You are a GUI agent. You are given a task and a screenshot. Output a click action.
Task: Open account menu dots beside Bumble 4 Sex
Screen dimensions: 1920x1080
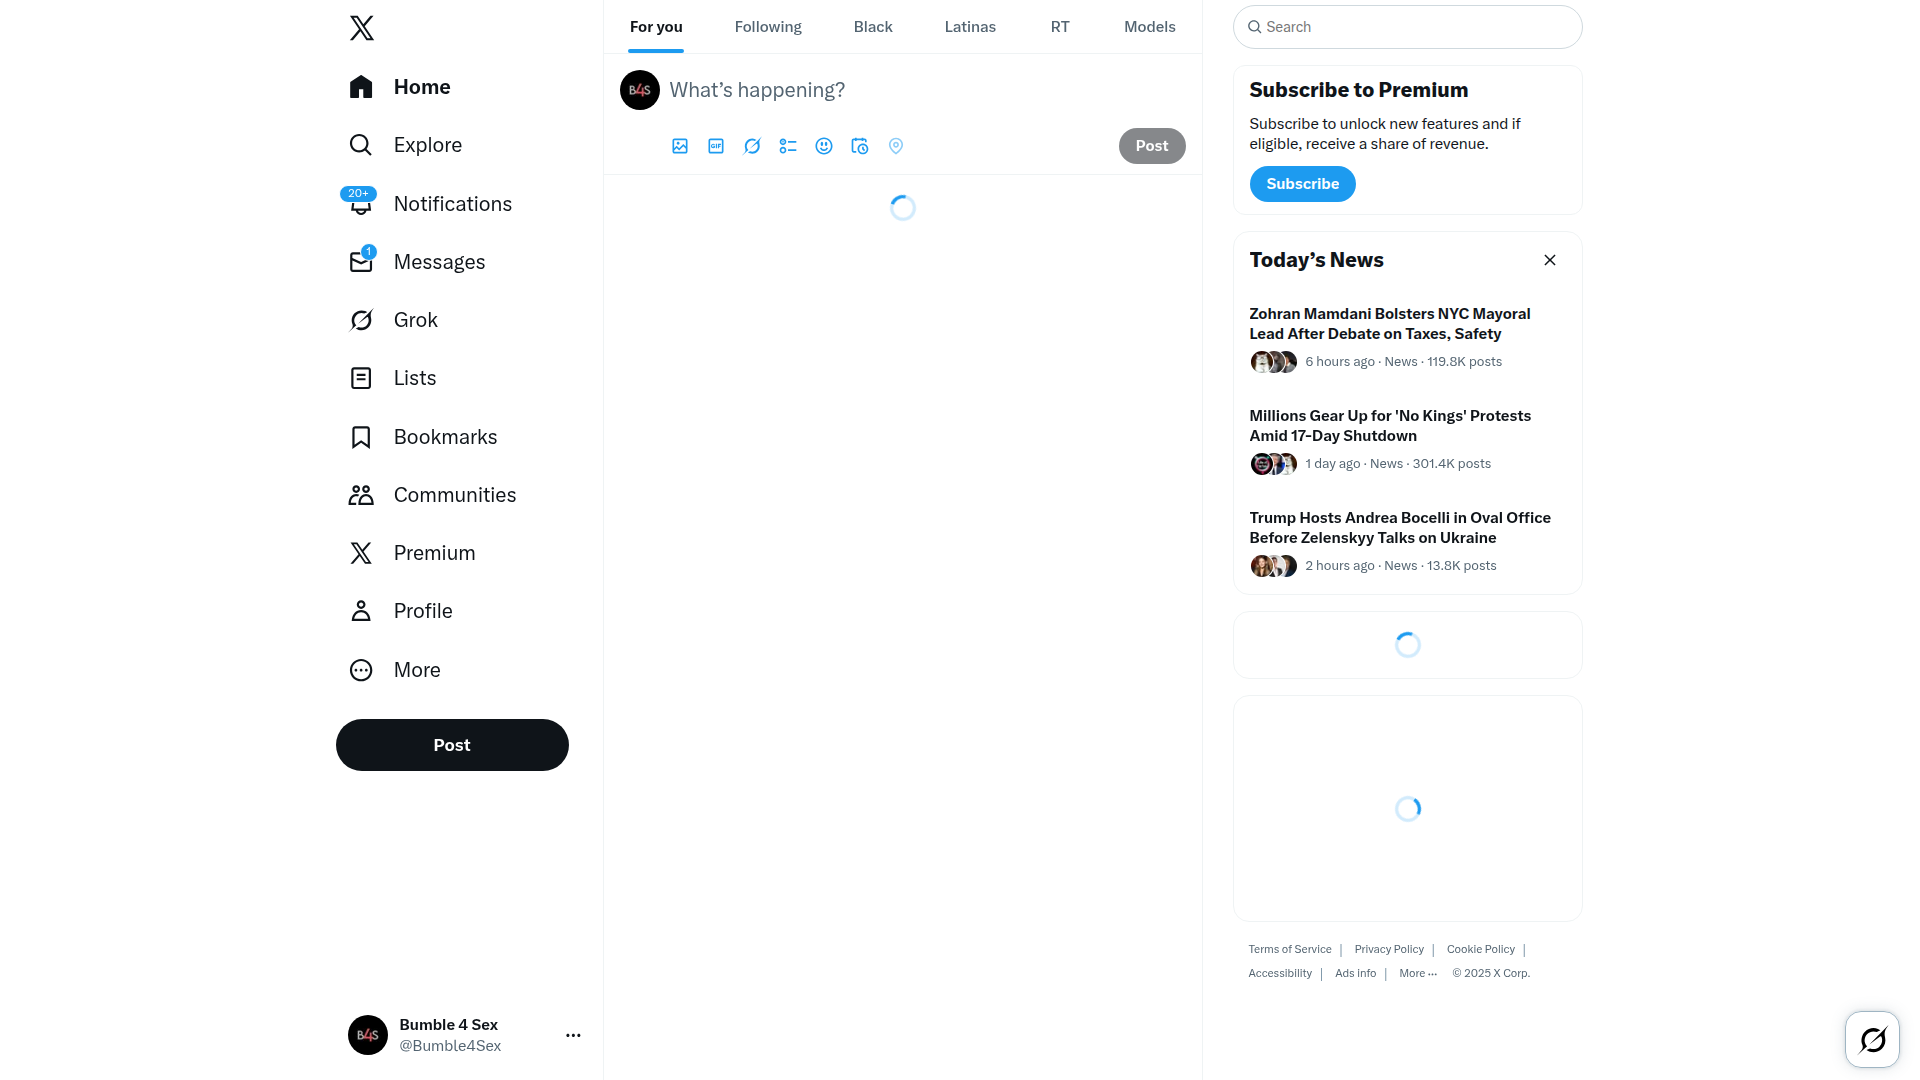click(x=573, y=1035)
